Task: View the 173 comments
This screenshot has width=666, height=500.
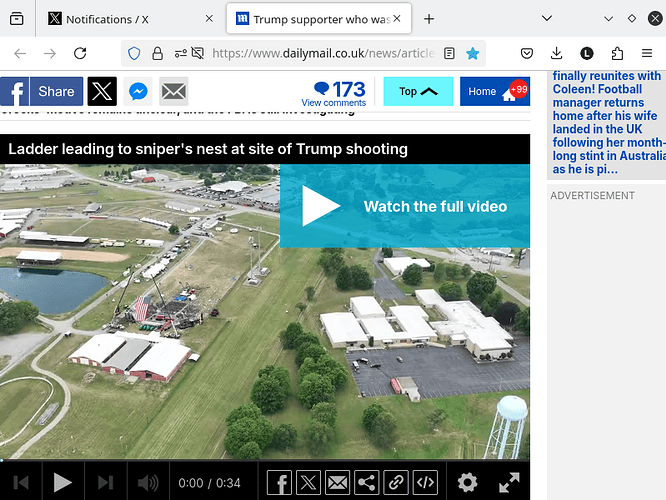Action: pyautogui.click(x=334, y=93)
